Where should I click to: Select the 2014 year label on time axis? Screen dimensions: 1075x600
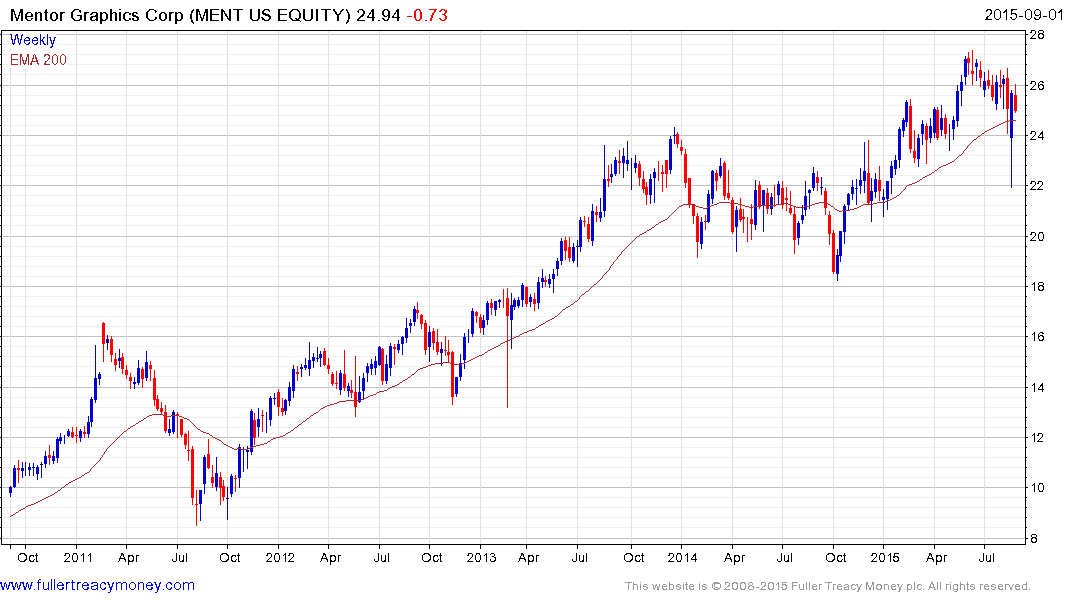pos(682,557)
